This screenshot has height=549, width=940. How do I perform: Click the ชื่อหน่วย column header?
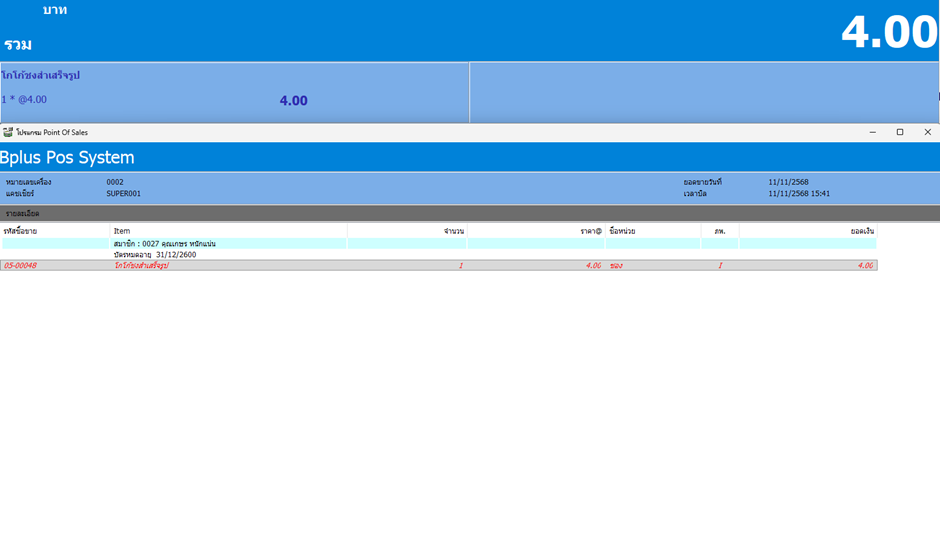pos(622,231)
